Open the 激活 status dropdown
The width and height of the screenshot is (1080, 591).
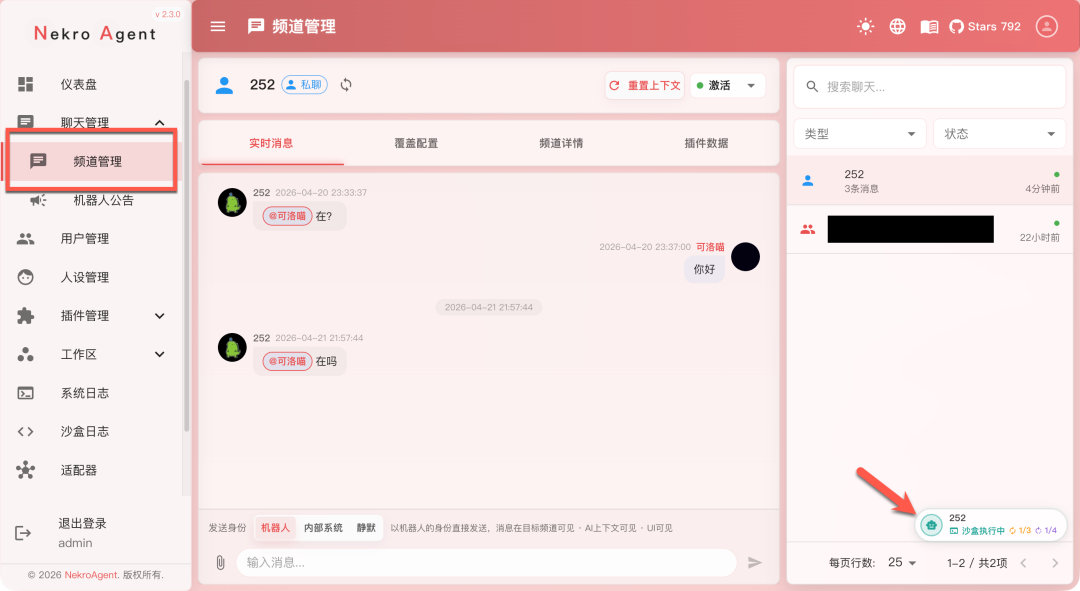point(727,85)
